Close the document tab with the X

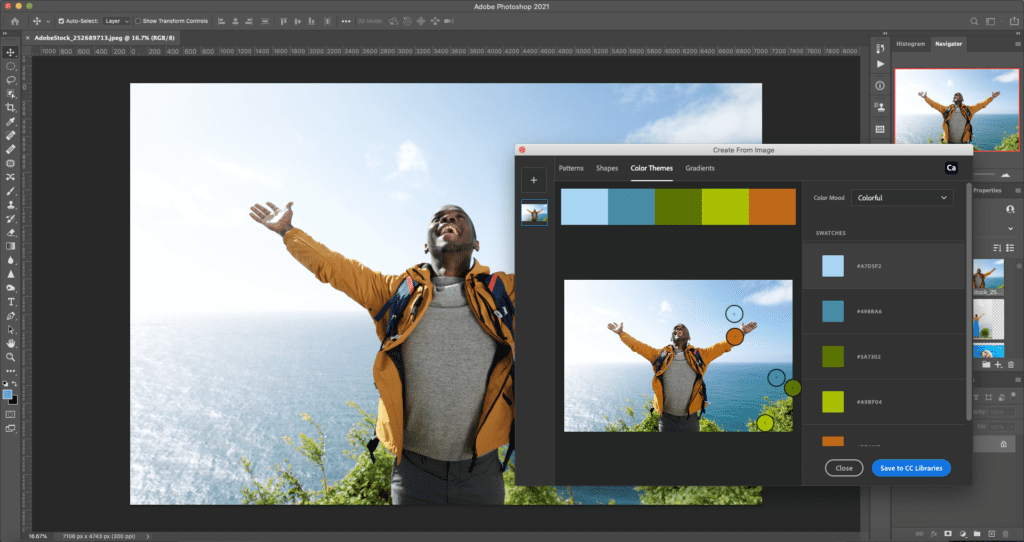[x=27, y=38]
